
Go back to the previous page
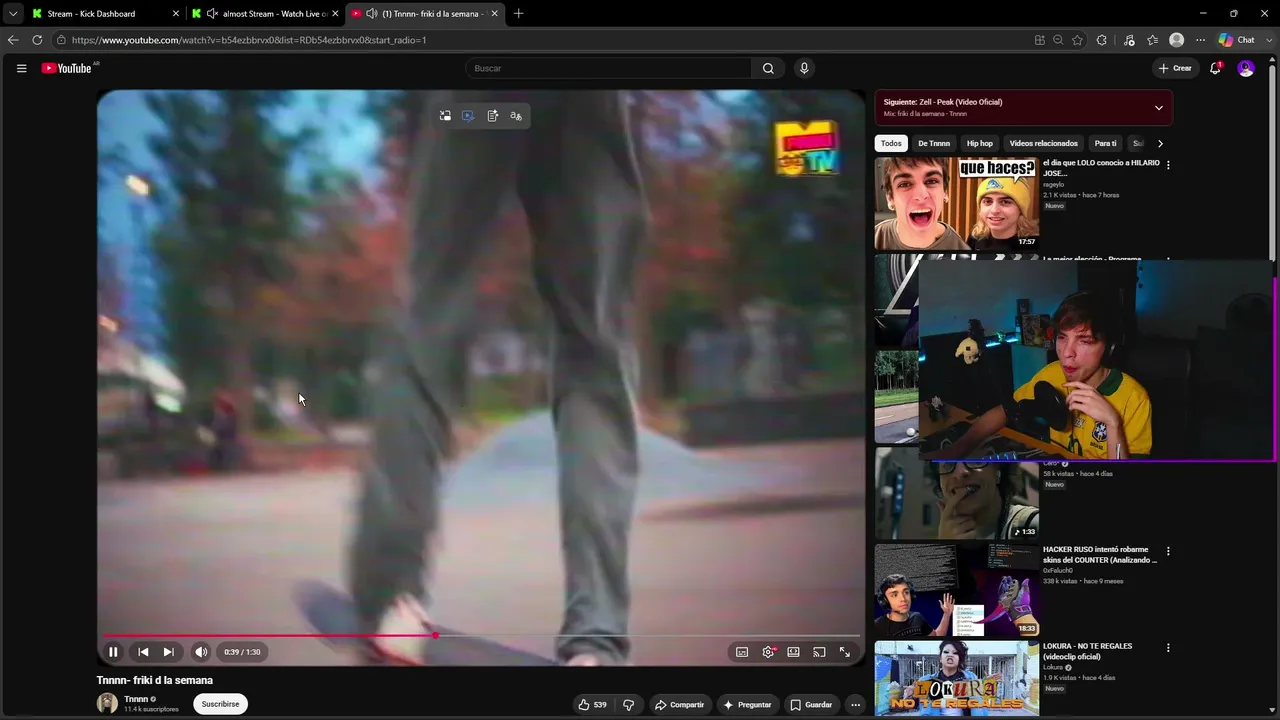13,40
